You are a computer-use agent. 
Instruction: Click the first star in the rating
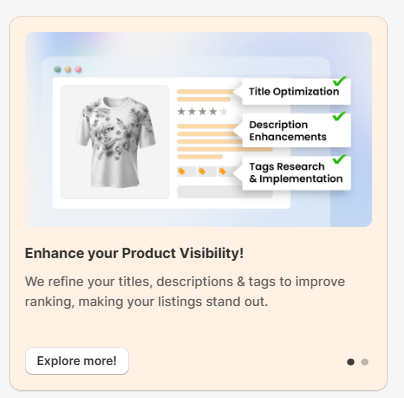click(181, 111)
